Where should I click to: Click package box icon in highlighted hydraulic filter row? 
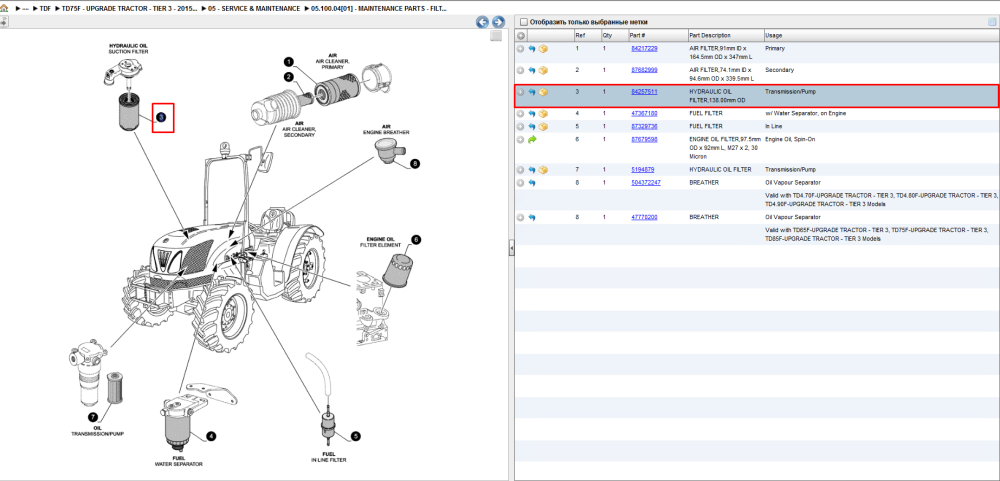[543, 92]
